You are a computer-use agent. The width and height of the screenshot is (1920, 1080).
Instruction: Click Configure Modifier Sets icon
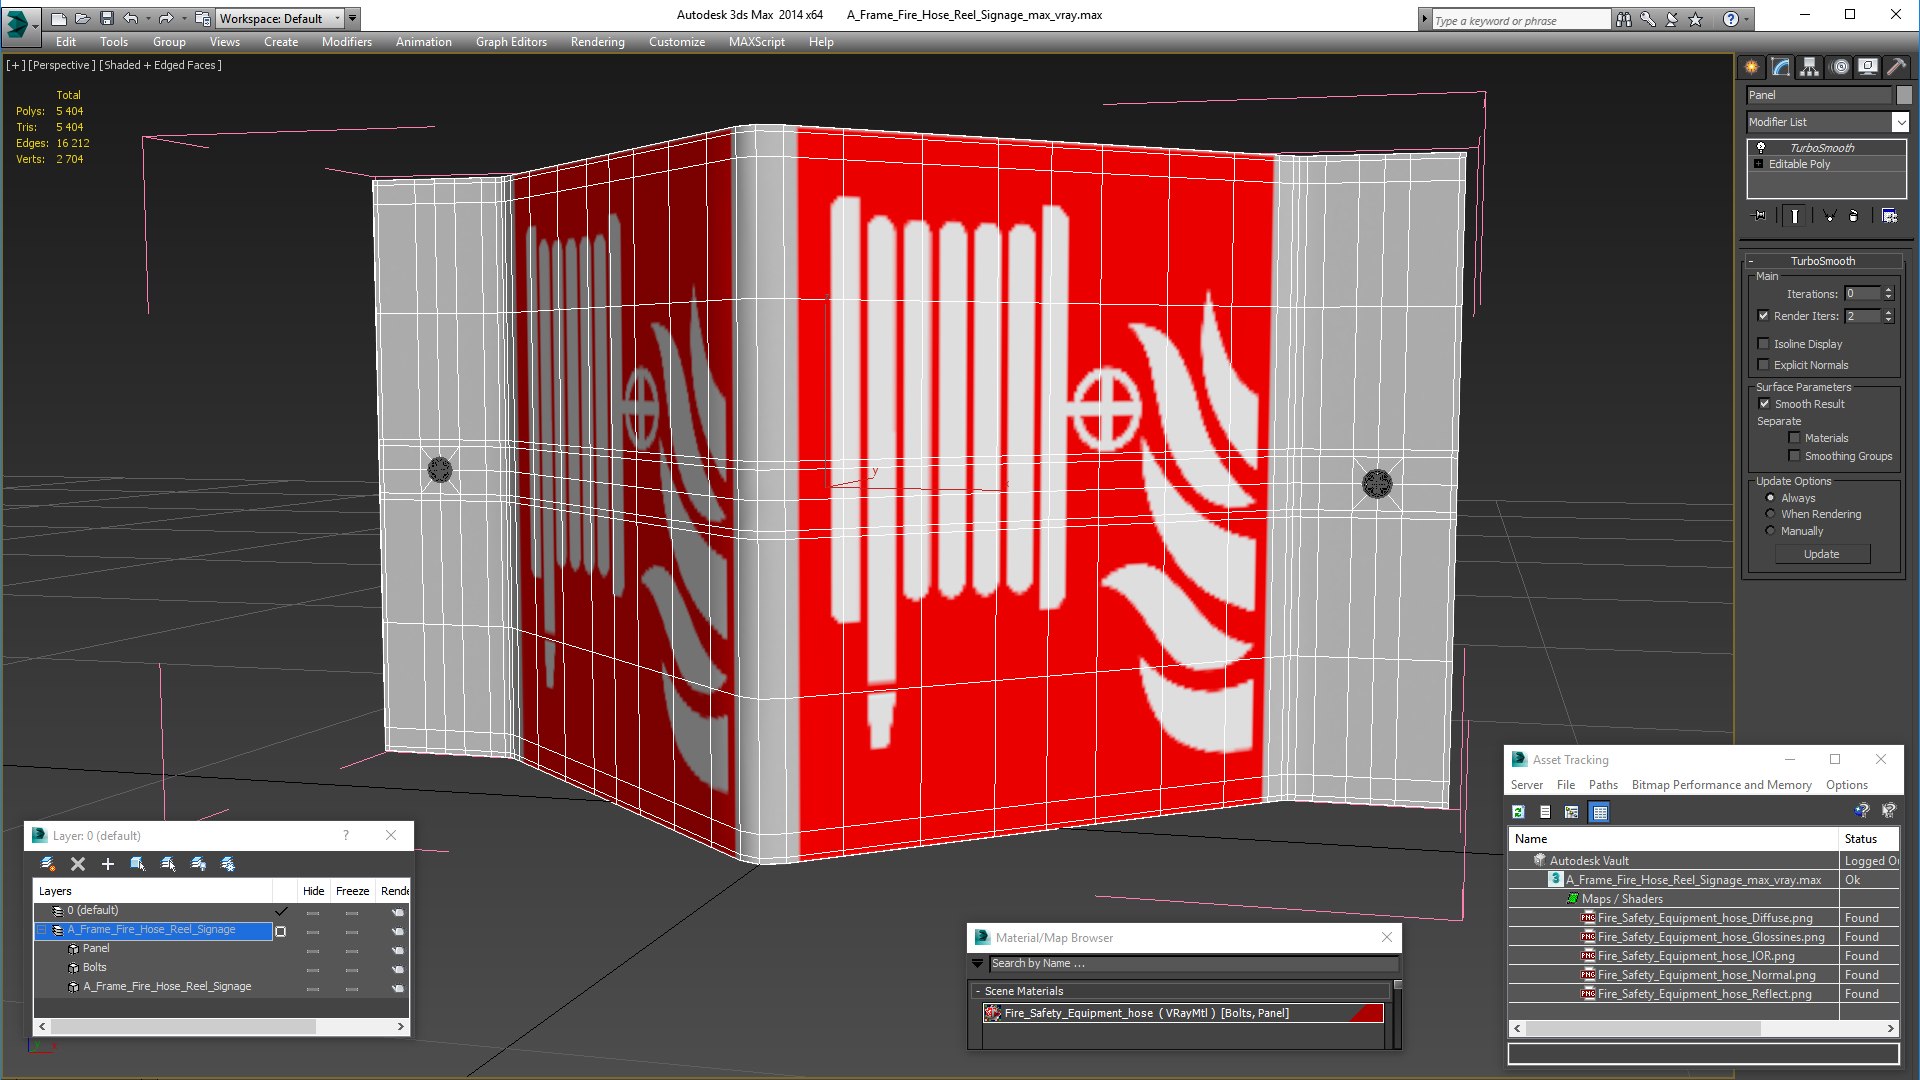point(1889,215)
